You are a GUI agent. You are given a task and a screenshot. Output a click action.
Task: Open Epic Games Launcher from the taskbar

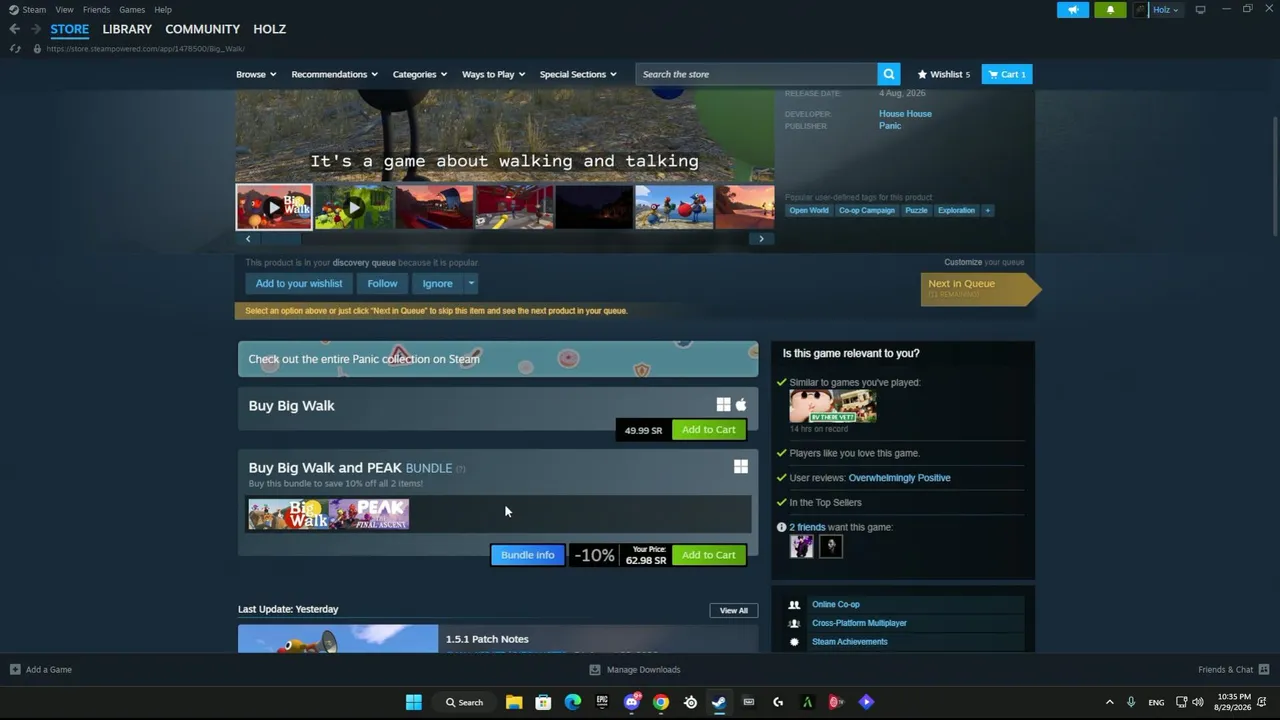(x=602, y=702)
